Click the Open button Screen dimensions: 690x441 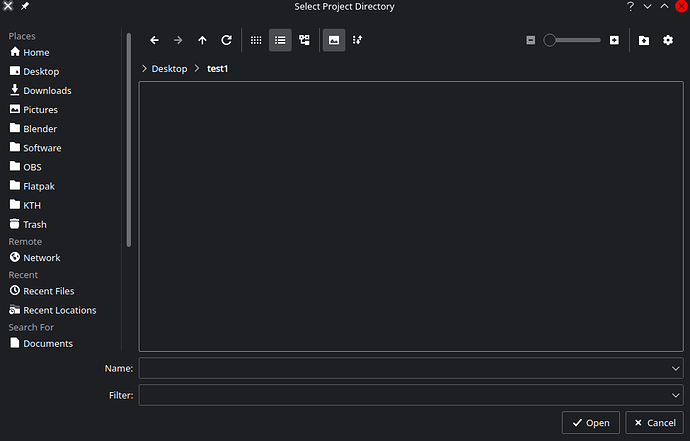(590, 423)
